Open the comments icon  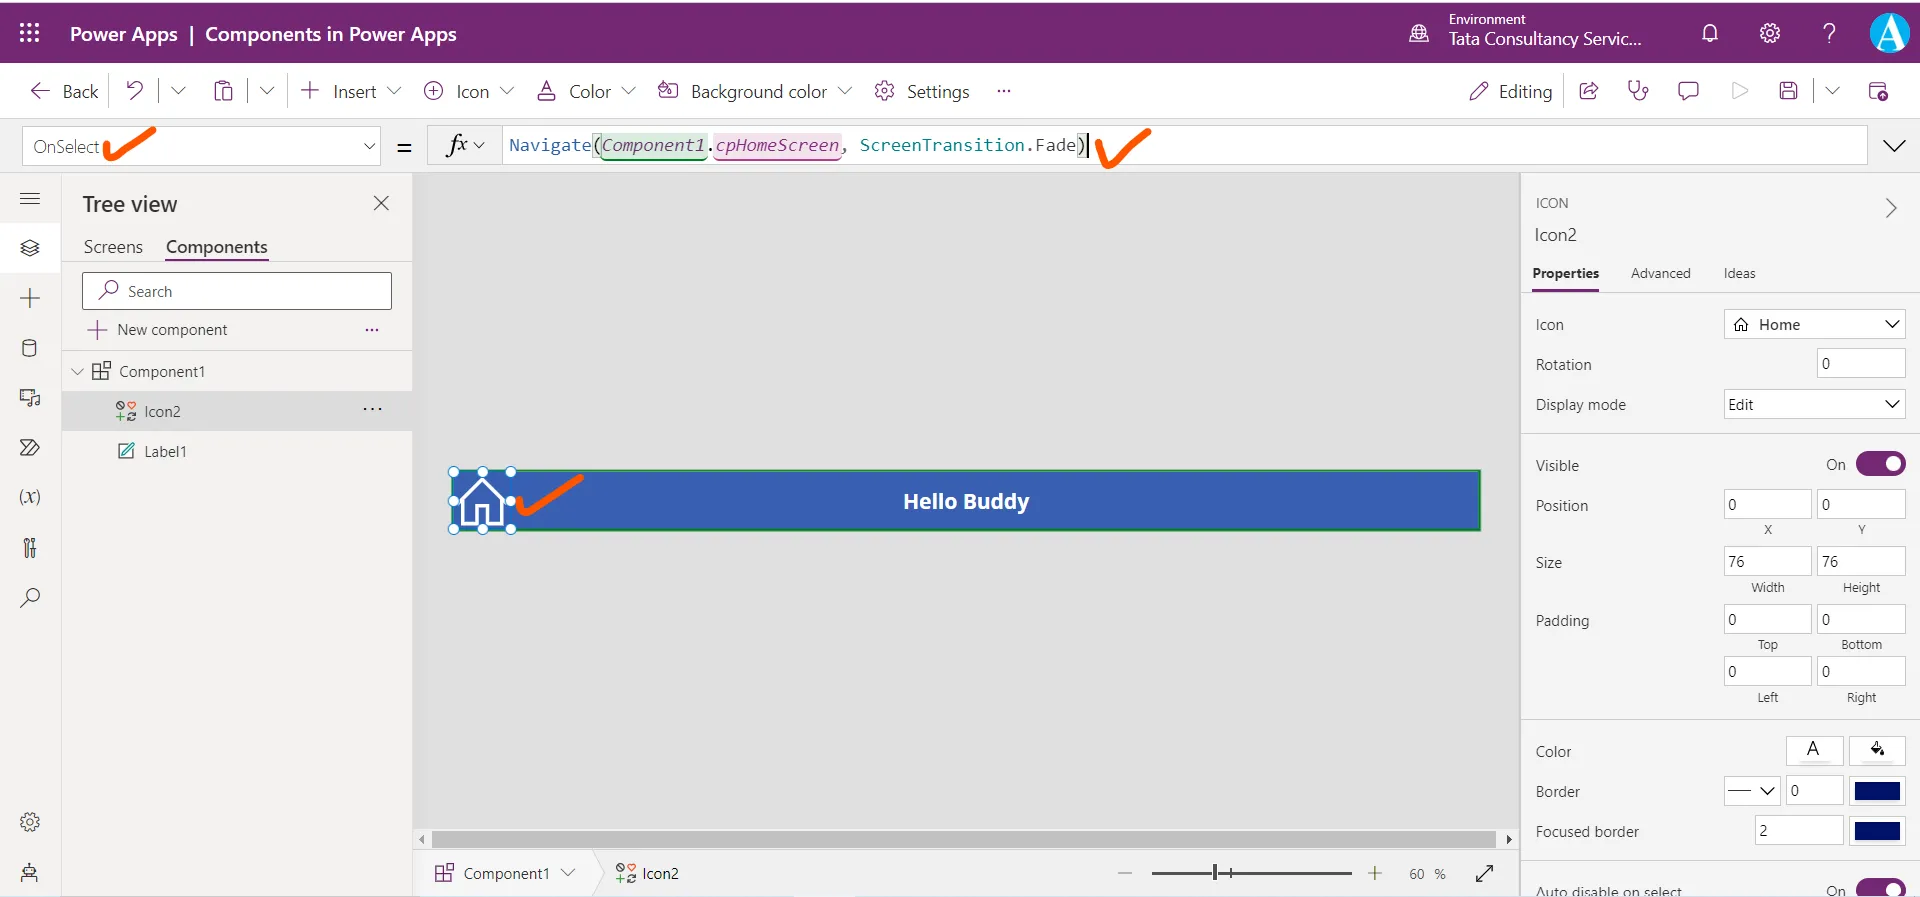click(1688, 91)
